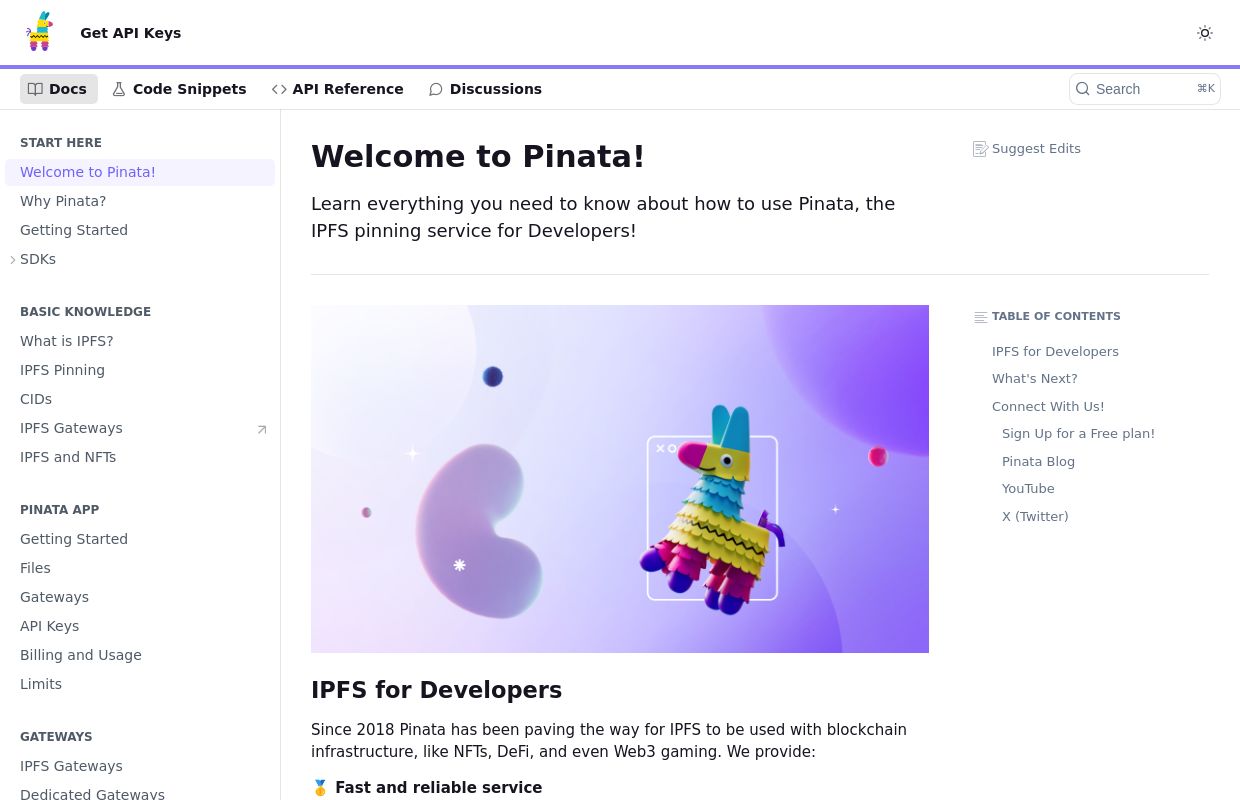Screen dimensions: 1240x800
Task: Click the Welcome to Pinata! page title
Action: (478, 156)
